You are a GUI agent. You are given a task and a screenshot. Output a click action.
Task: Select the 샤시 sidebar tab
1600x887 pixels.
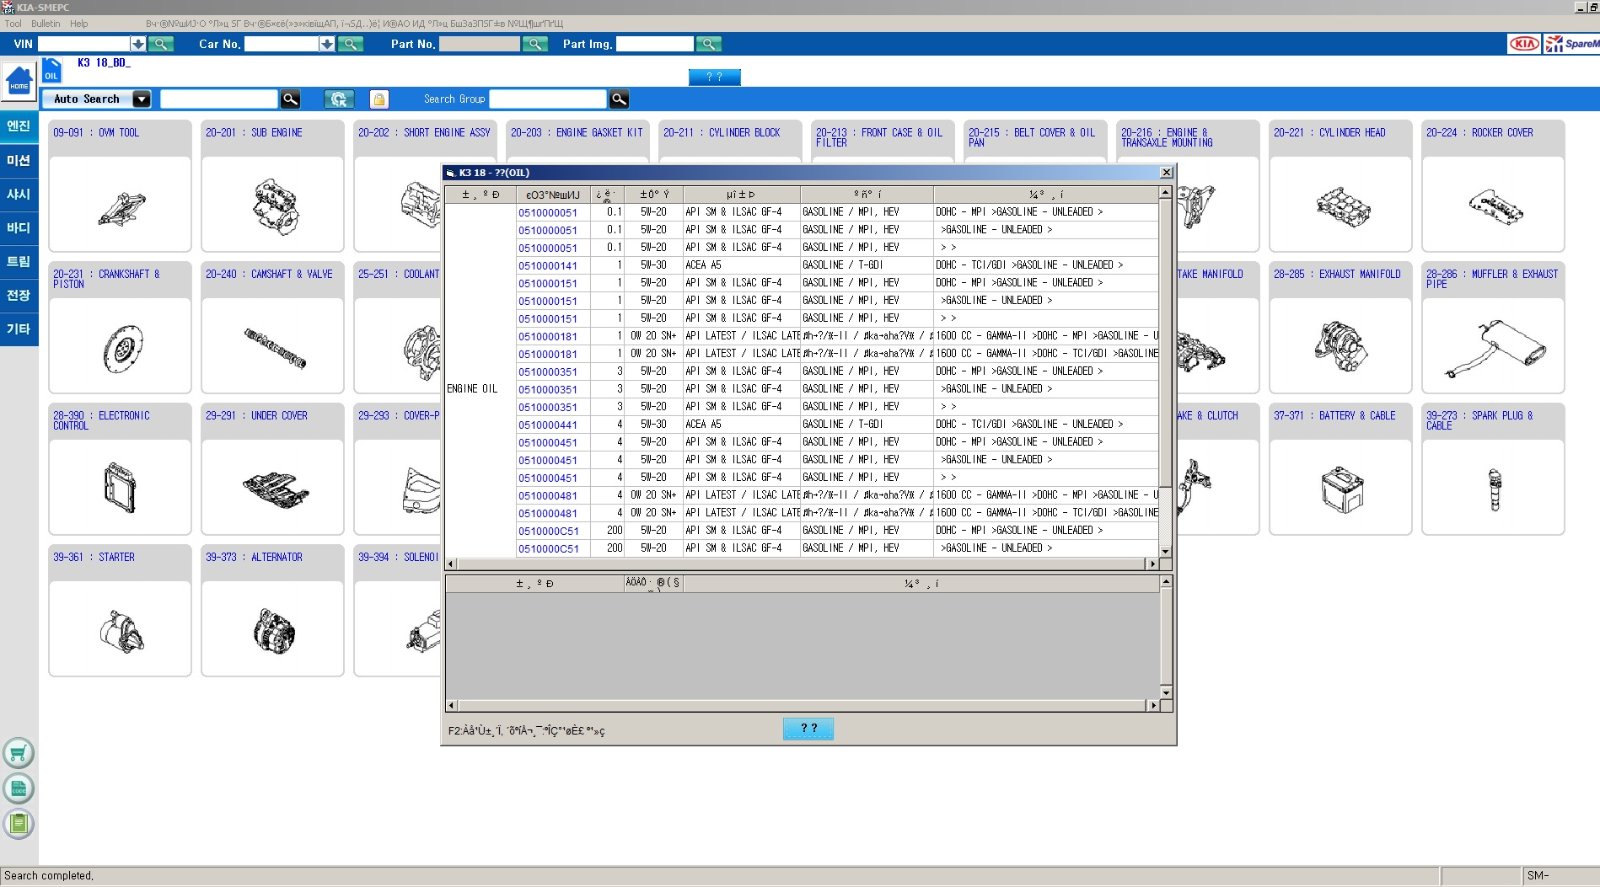[x=19, y=194]
